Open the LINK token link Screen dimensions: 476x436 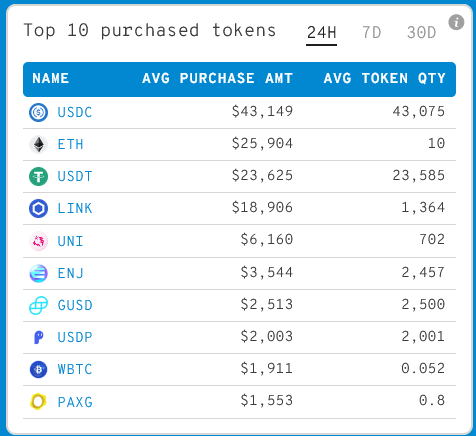75,209
